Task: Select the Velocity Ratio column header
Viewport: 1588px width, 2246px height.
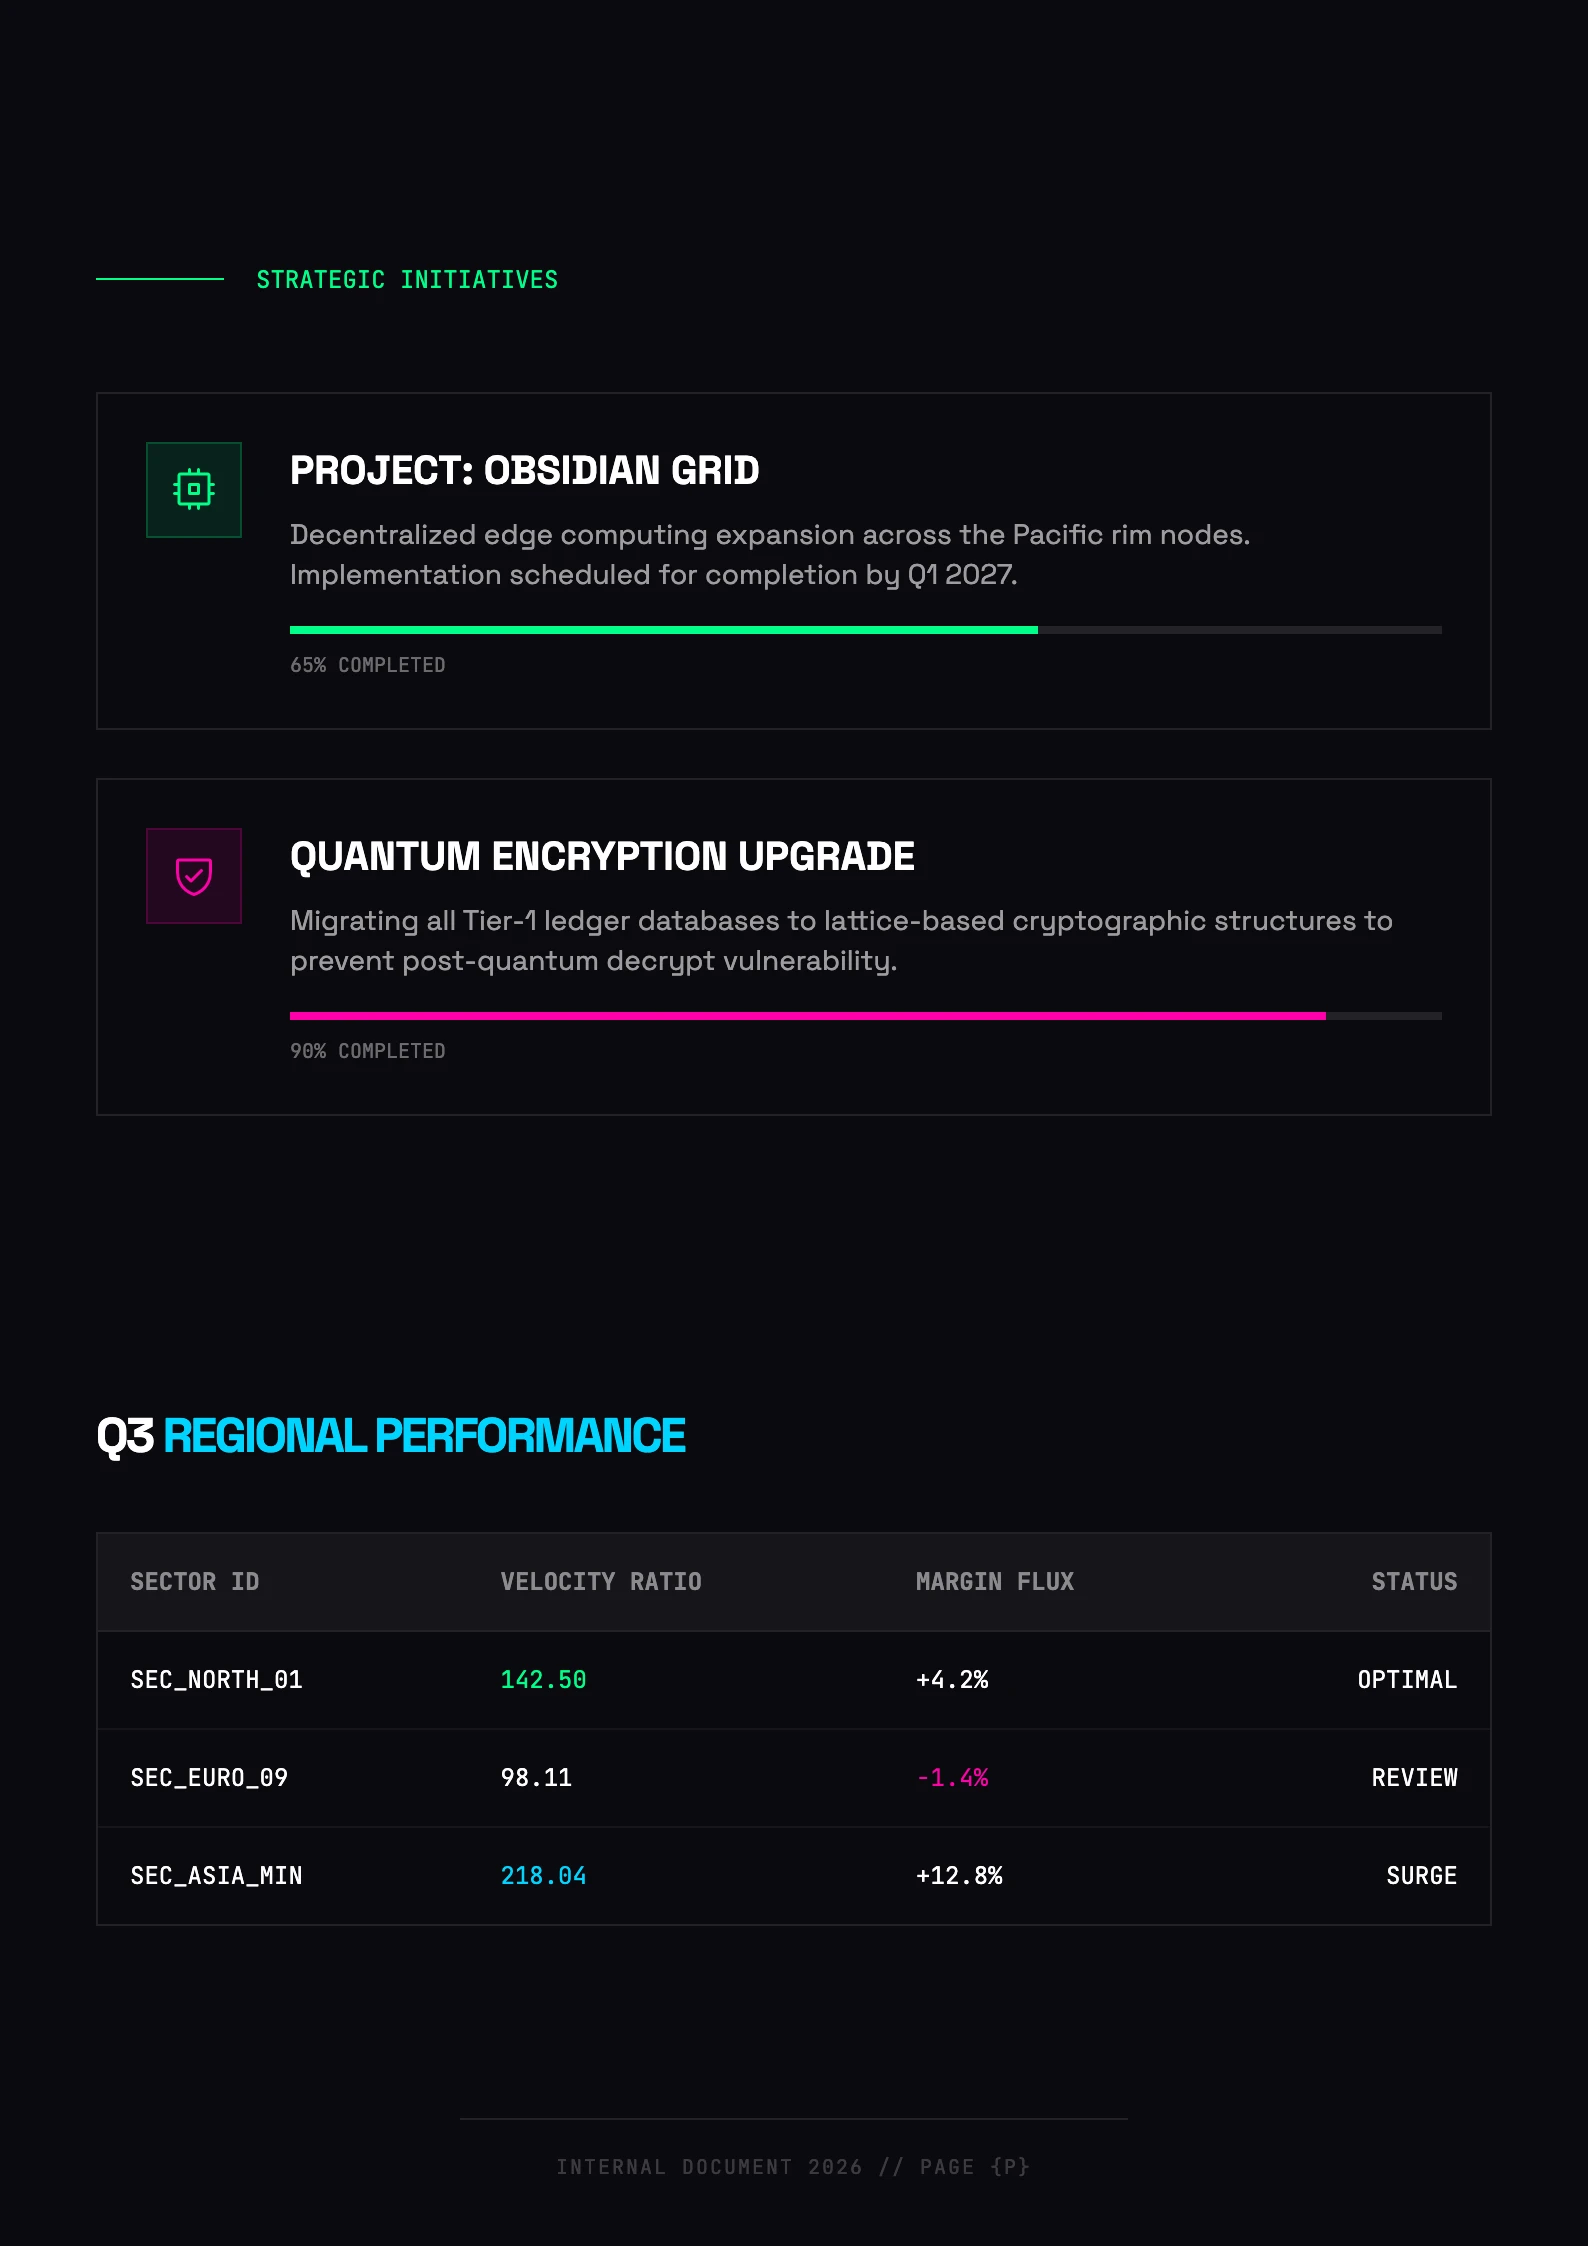Action: tap(601, 1582)
